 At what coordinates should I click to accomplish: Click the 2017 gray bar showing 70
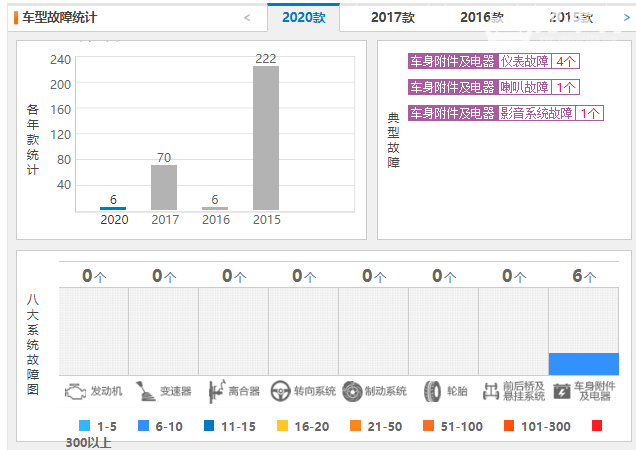coord(164,187)
